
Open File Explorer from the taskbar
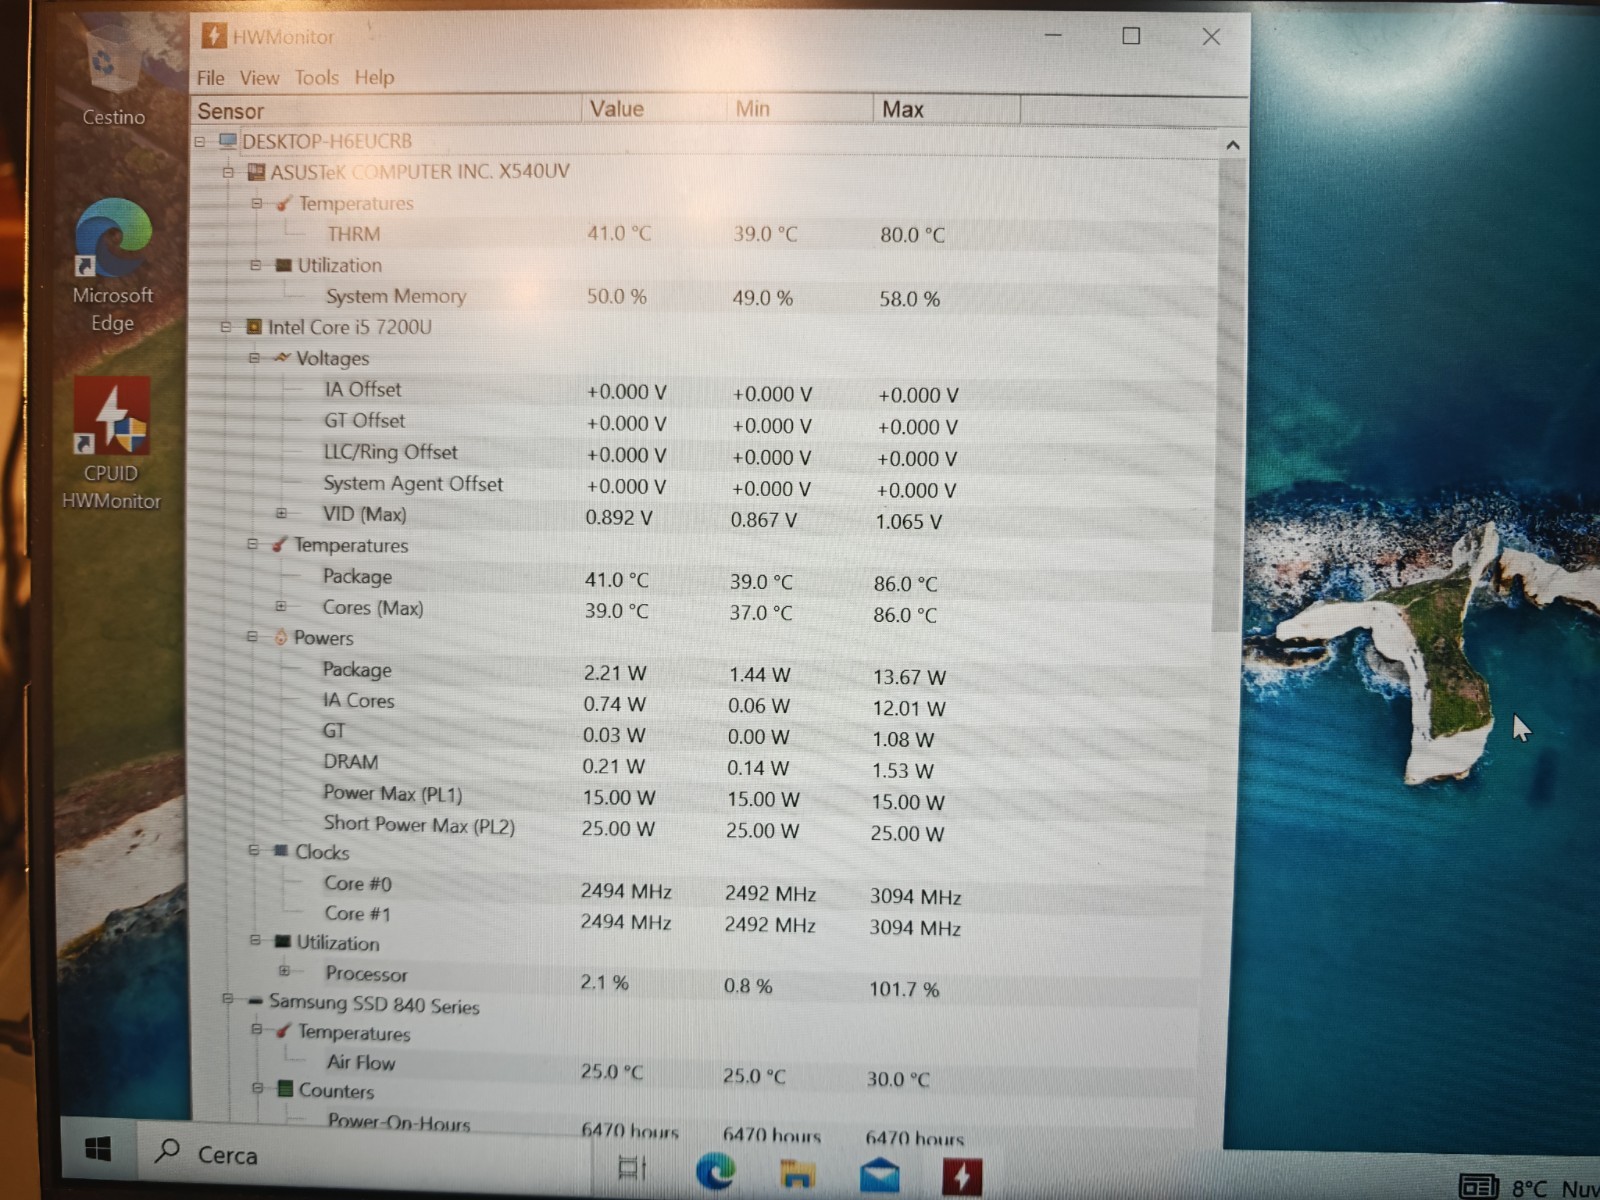797,1172
